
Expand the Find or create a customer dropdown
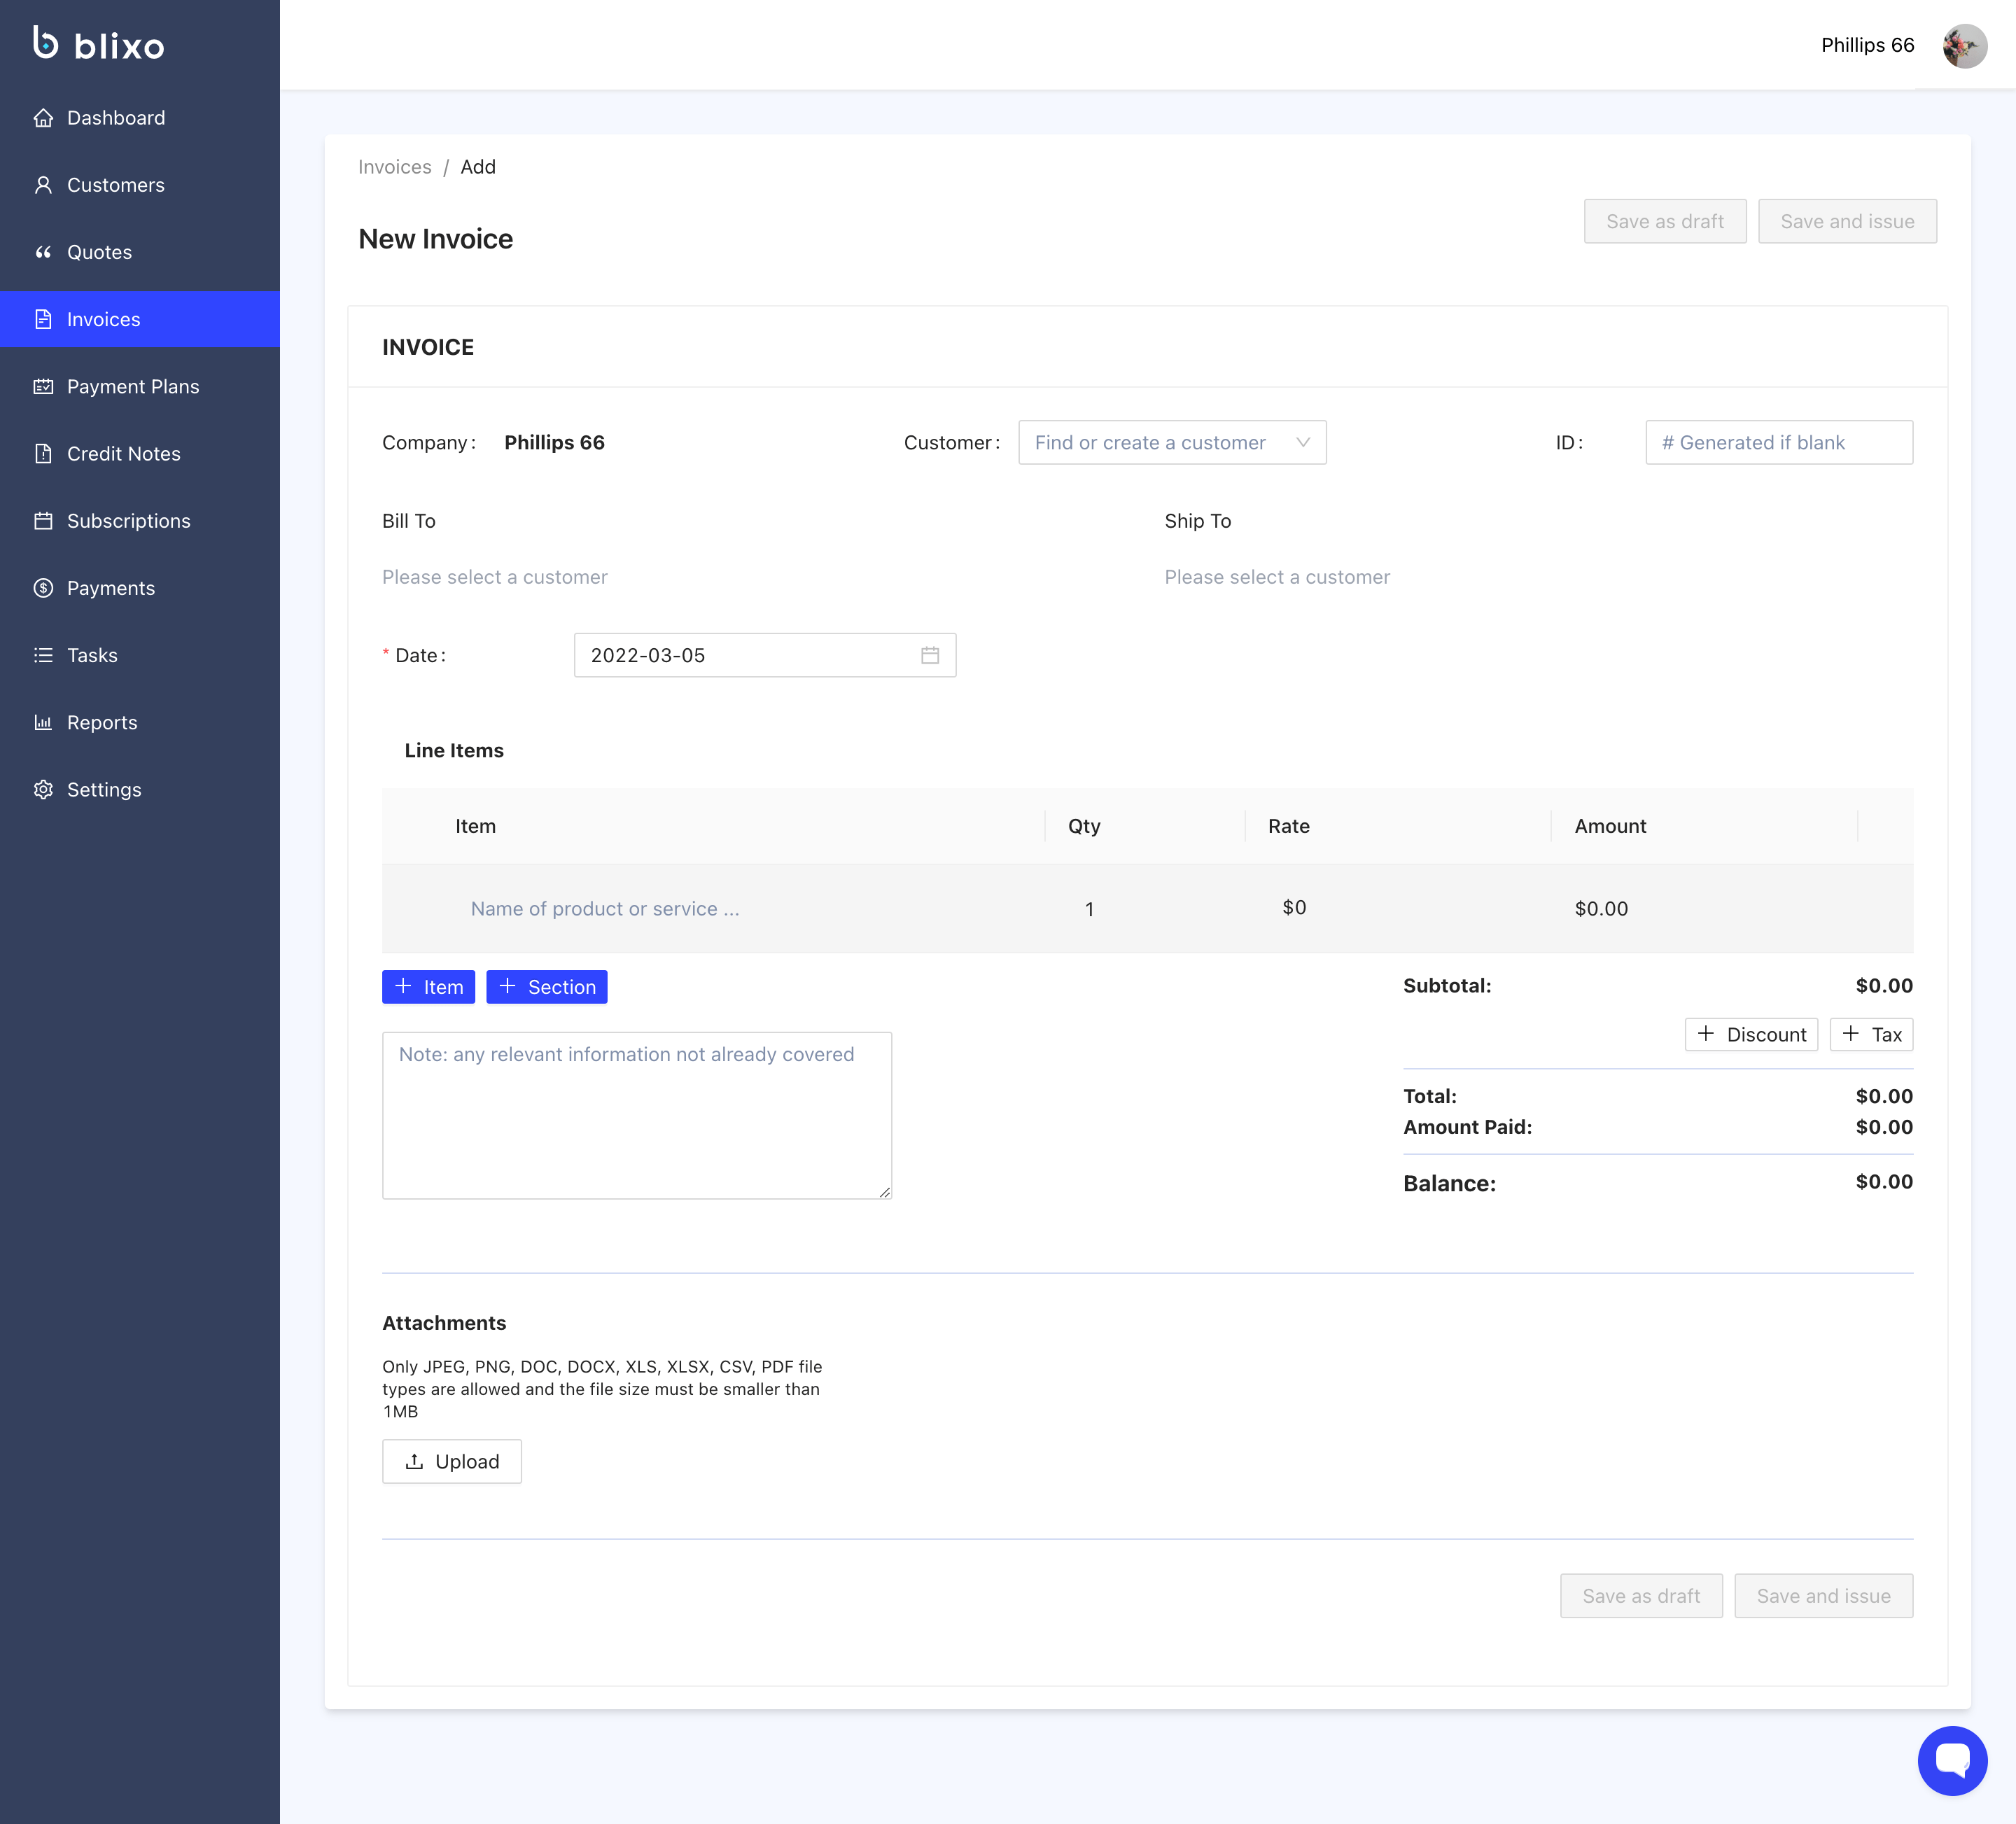(x=1171, y=443)
